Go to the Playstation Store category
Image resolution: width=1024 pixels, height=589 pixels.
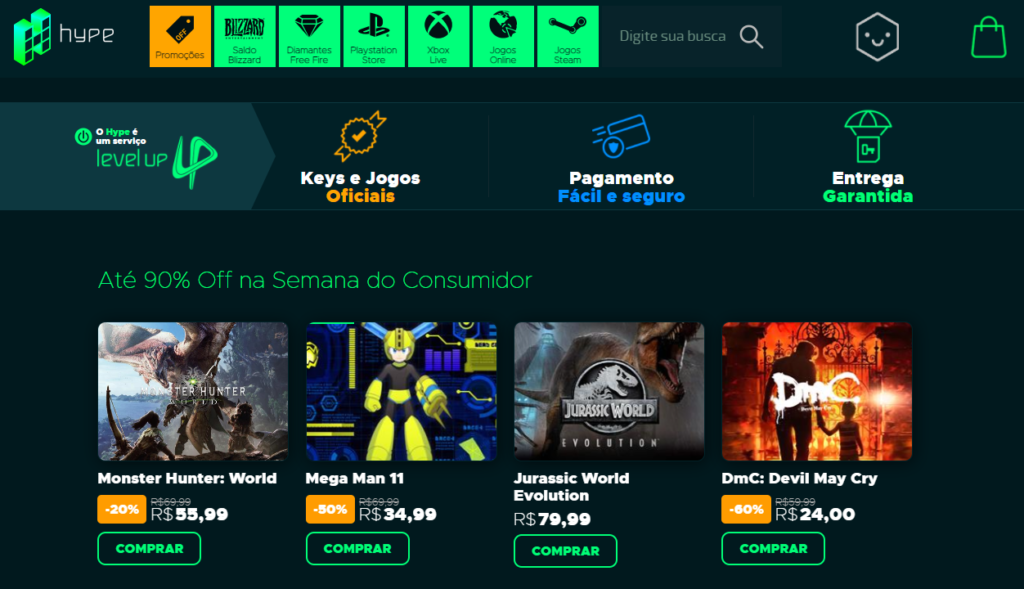374,37
